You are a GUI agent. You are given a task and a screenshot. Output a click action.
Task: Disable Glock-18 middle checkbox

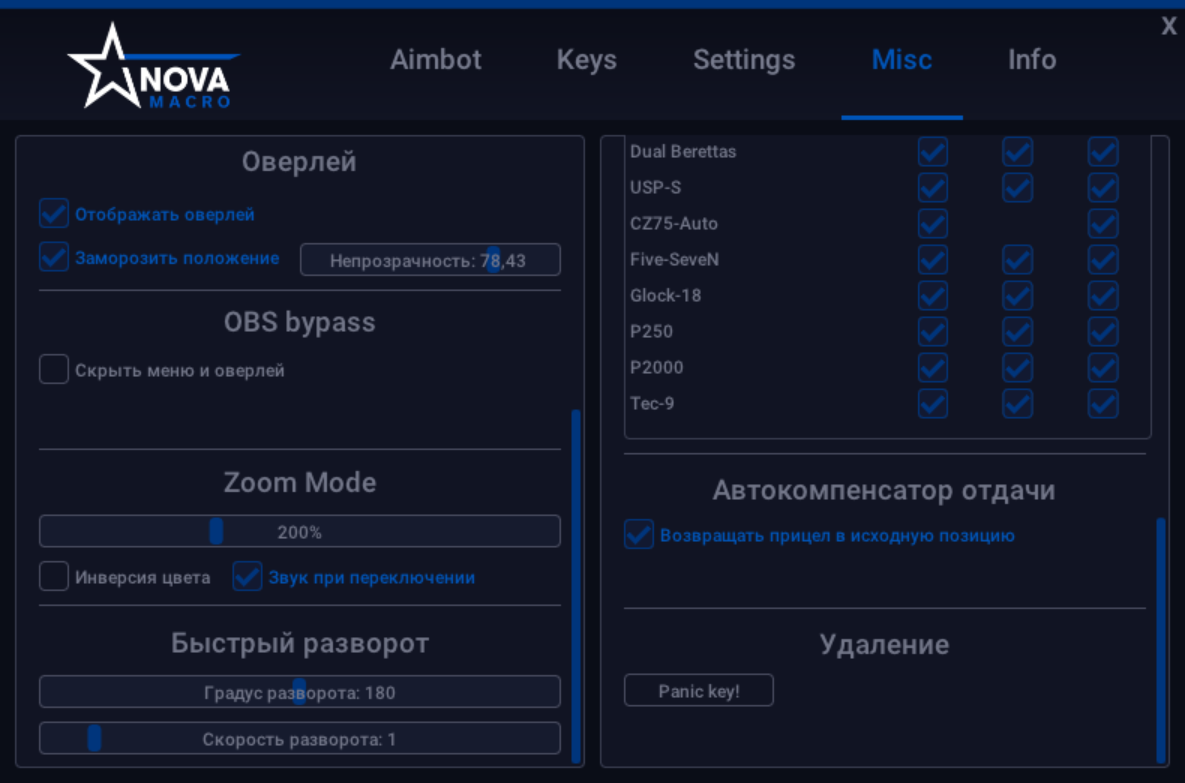point(1017,295)
